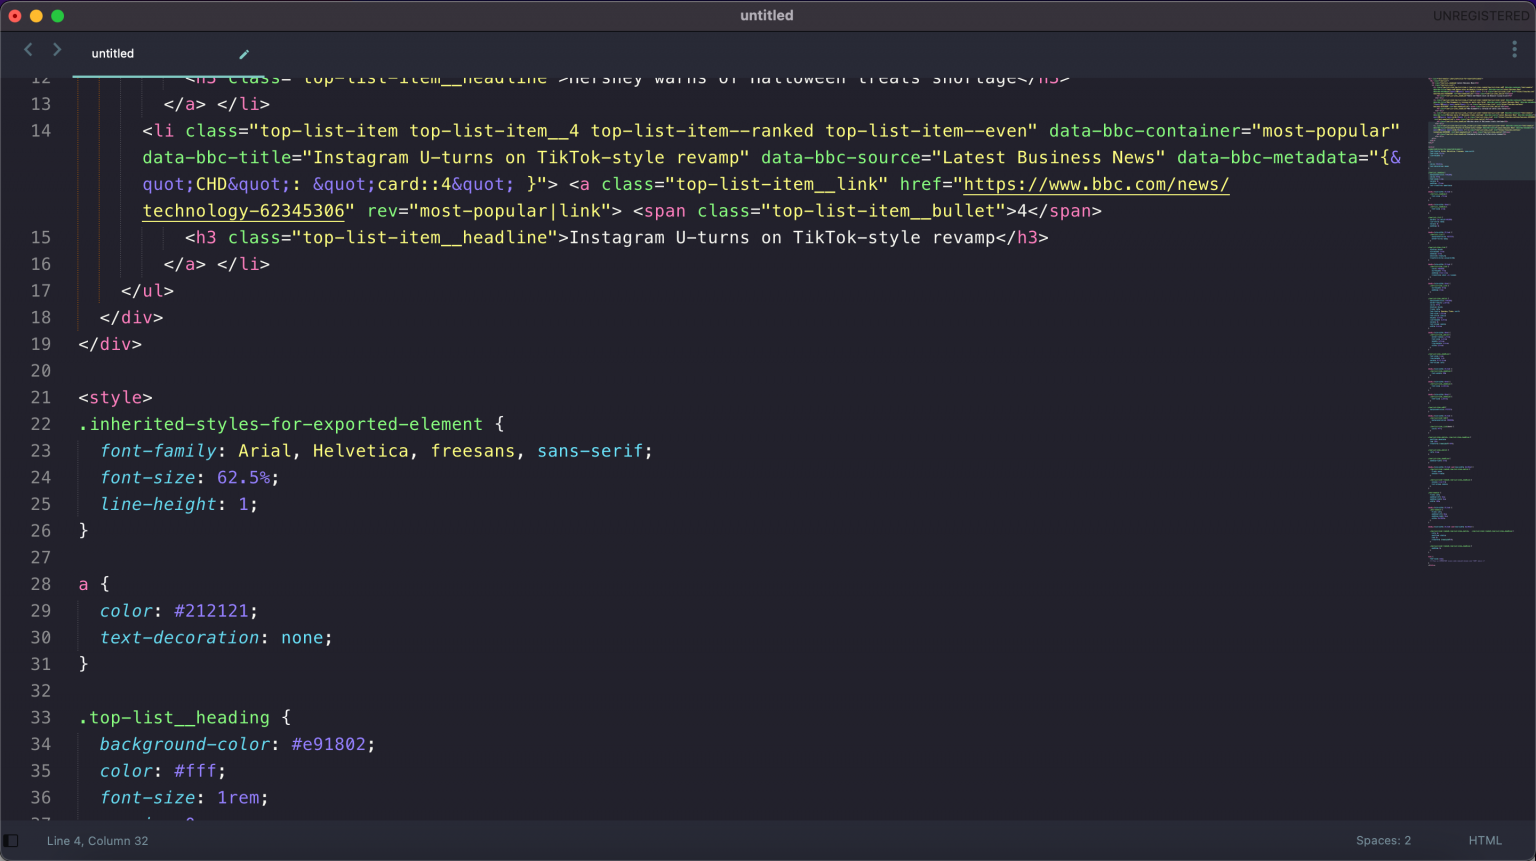Open the bbc.com/news URL in code
The width and height of the screenshot is (1536, 861).
point(1096,184)
